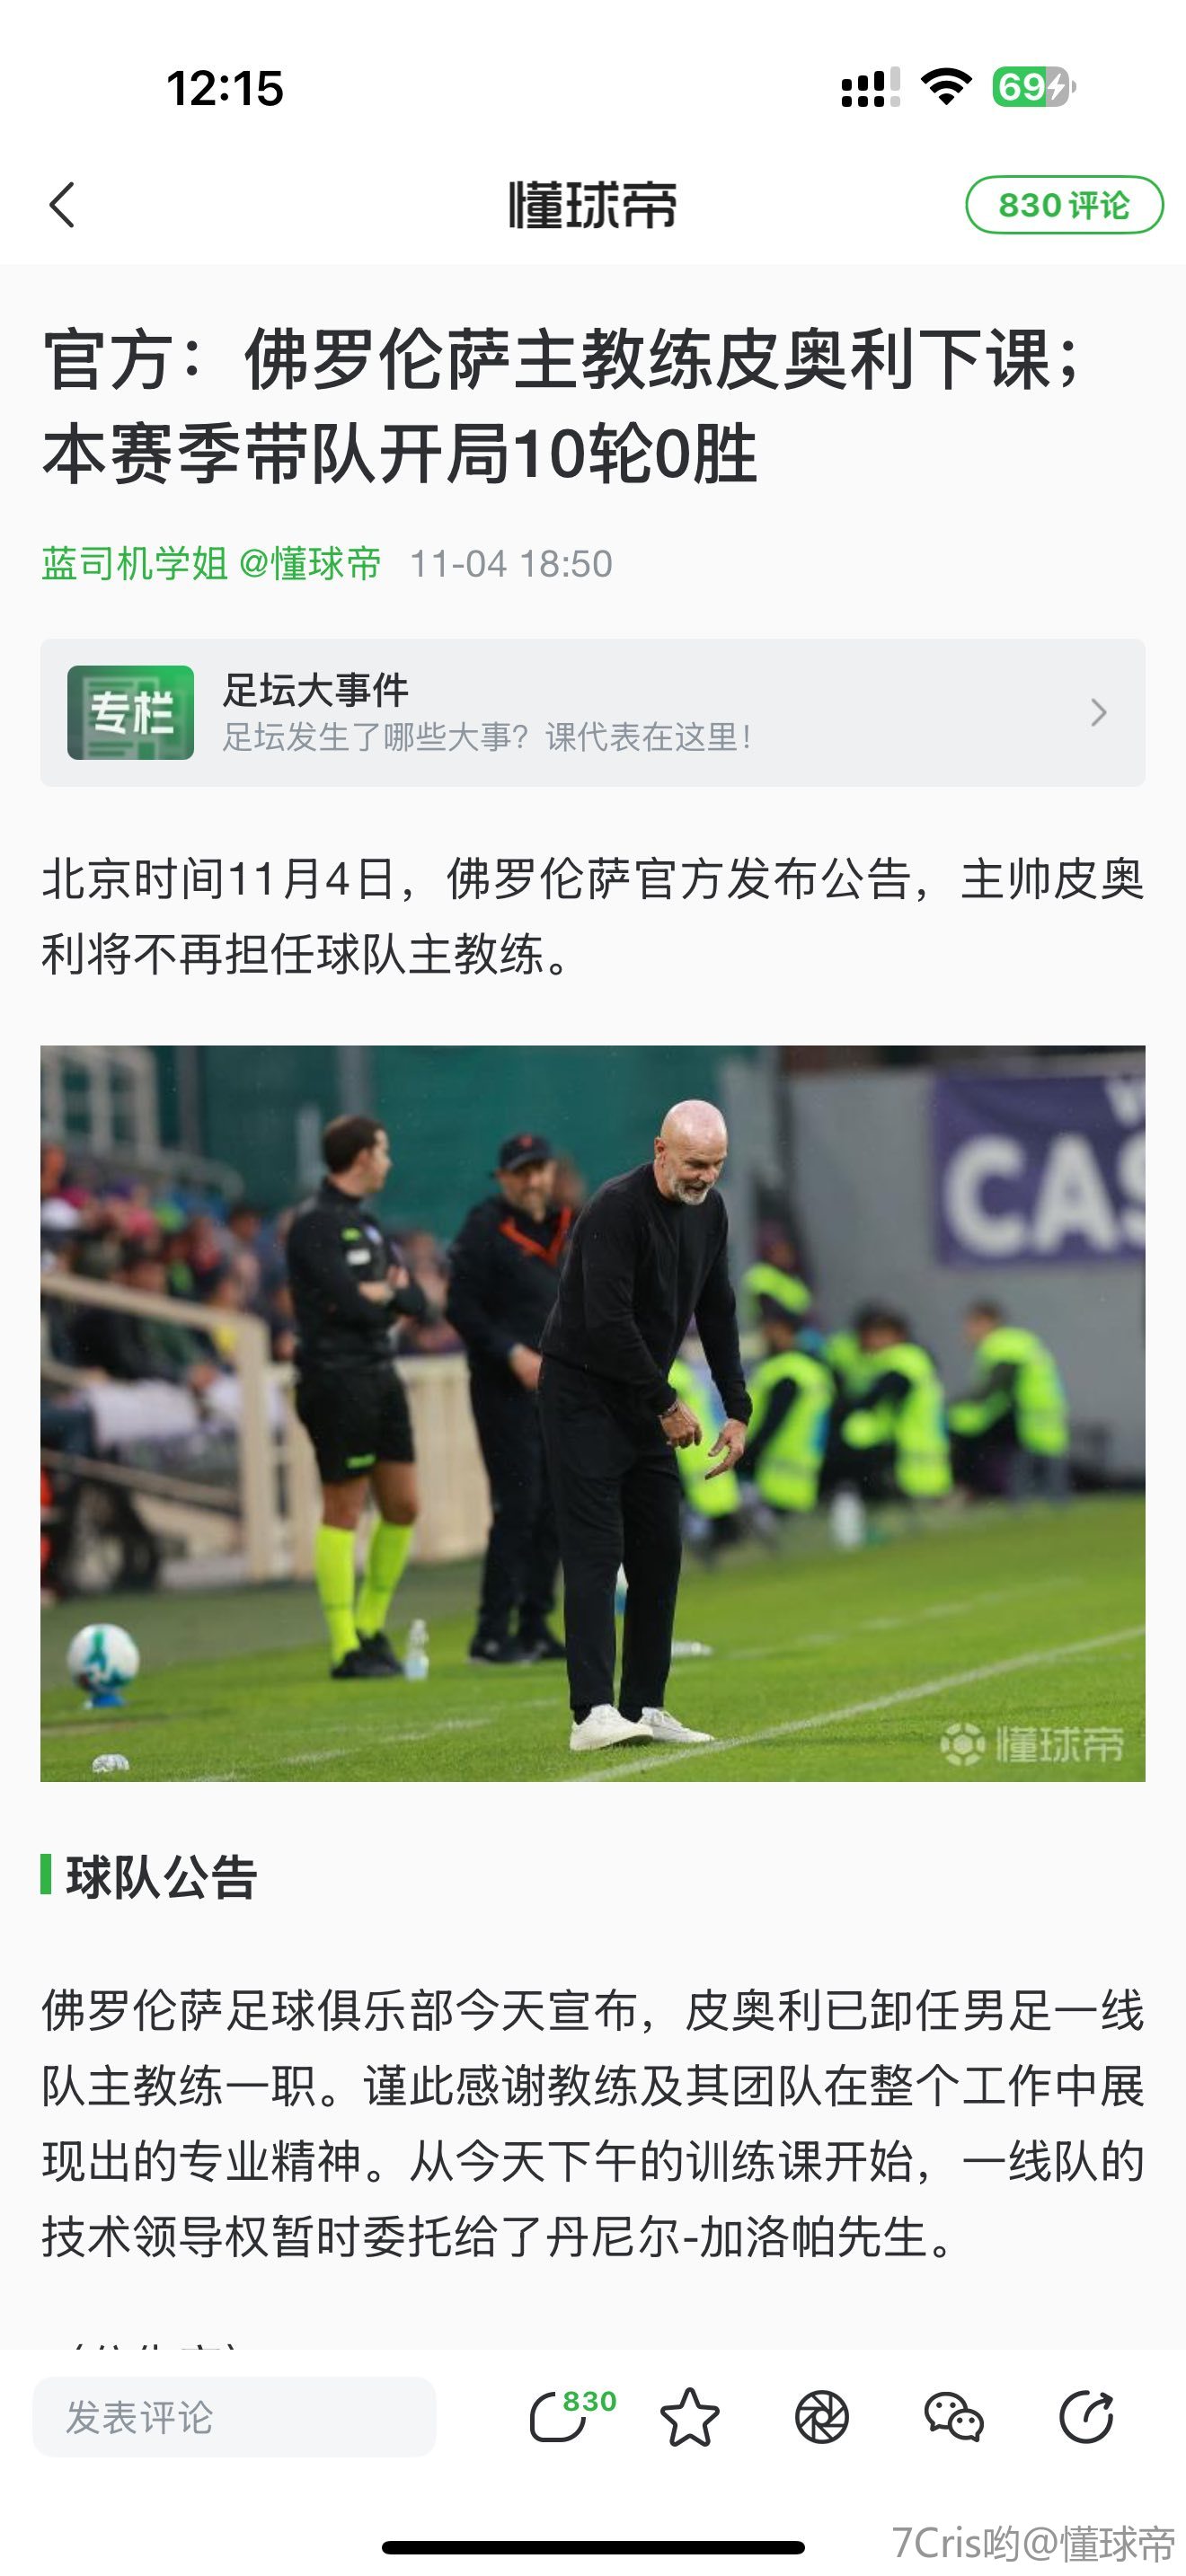Viewport: 1186px width, 2576px height.
Task: Open the 足坛大事件 column card
Action: (x=592, y=712)
